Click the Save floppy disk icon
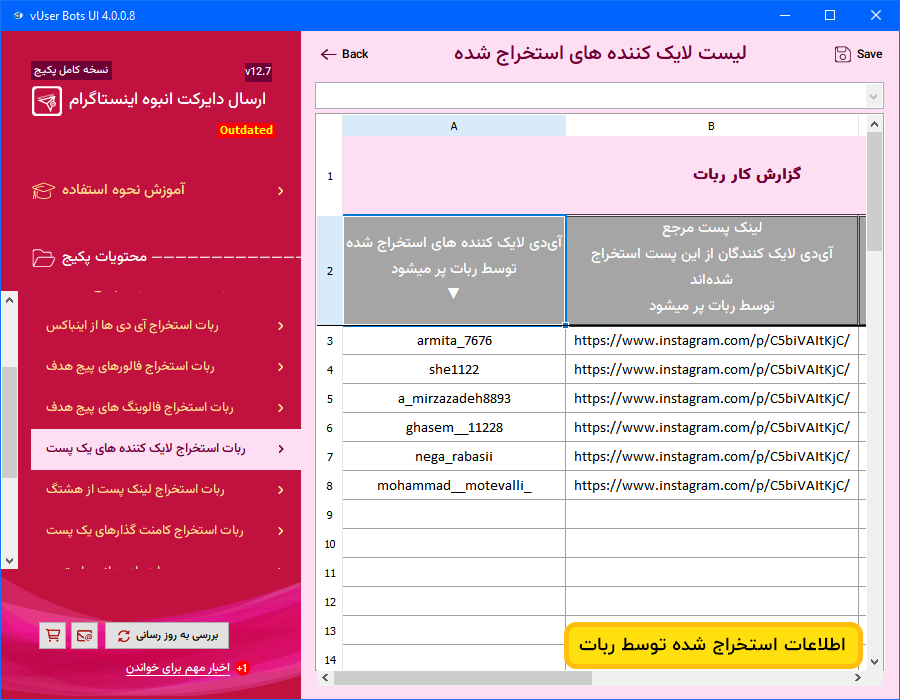 [842, 55]
